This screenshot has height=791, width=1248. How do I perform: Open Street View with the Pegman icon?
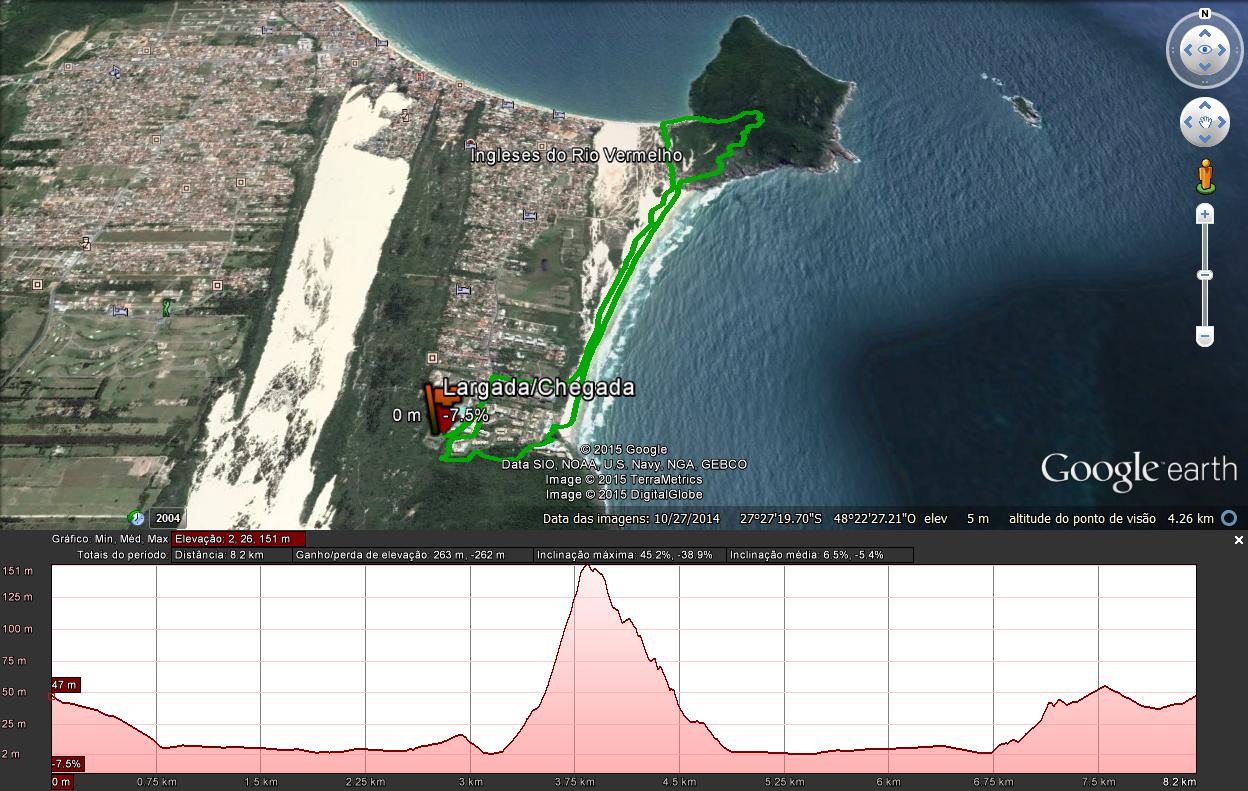[x=1204, y=173]
